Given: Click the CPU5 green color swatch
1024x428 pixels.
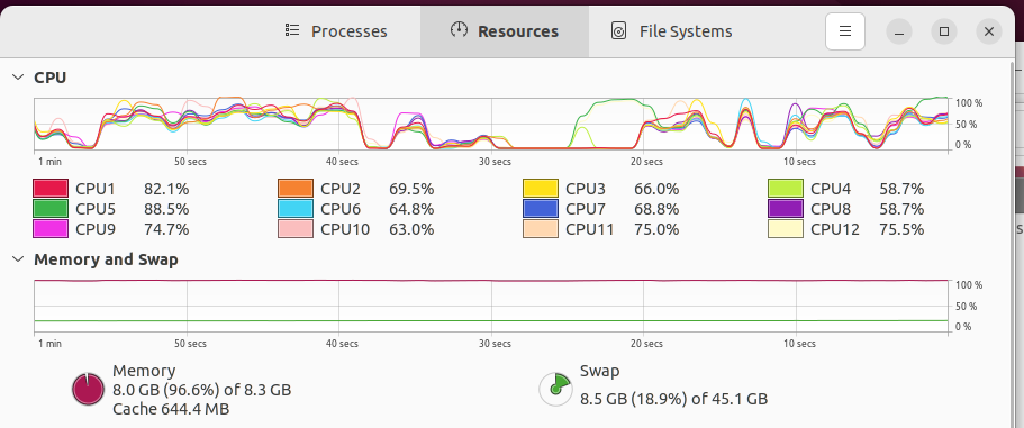Looking at the screenshot, I should click(51, 209).
